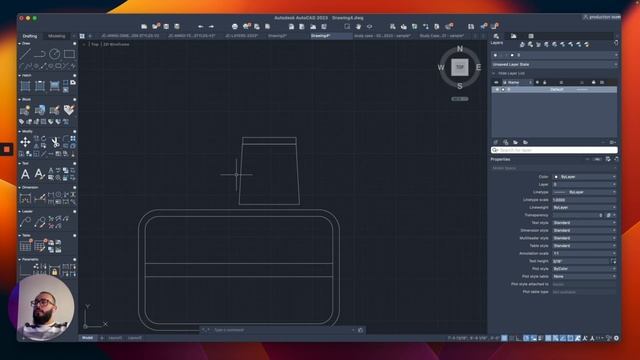Select the Multileader tool
Screen dimensions: 640x360
pyautogui.click(x=25, y=222)
